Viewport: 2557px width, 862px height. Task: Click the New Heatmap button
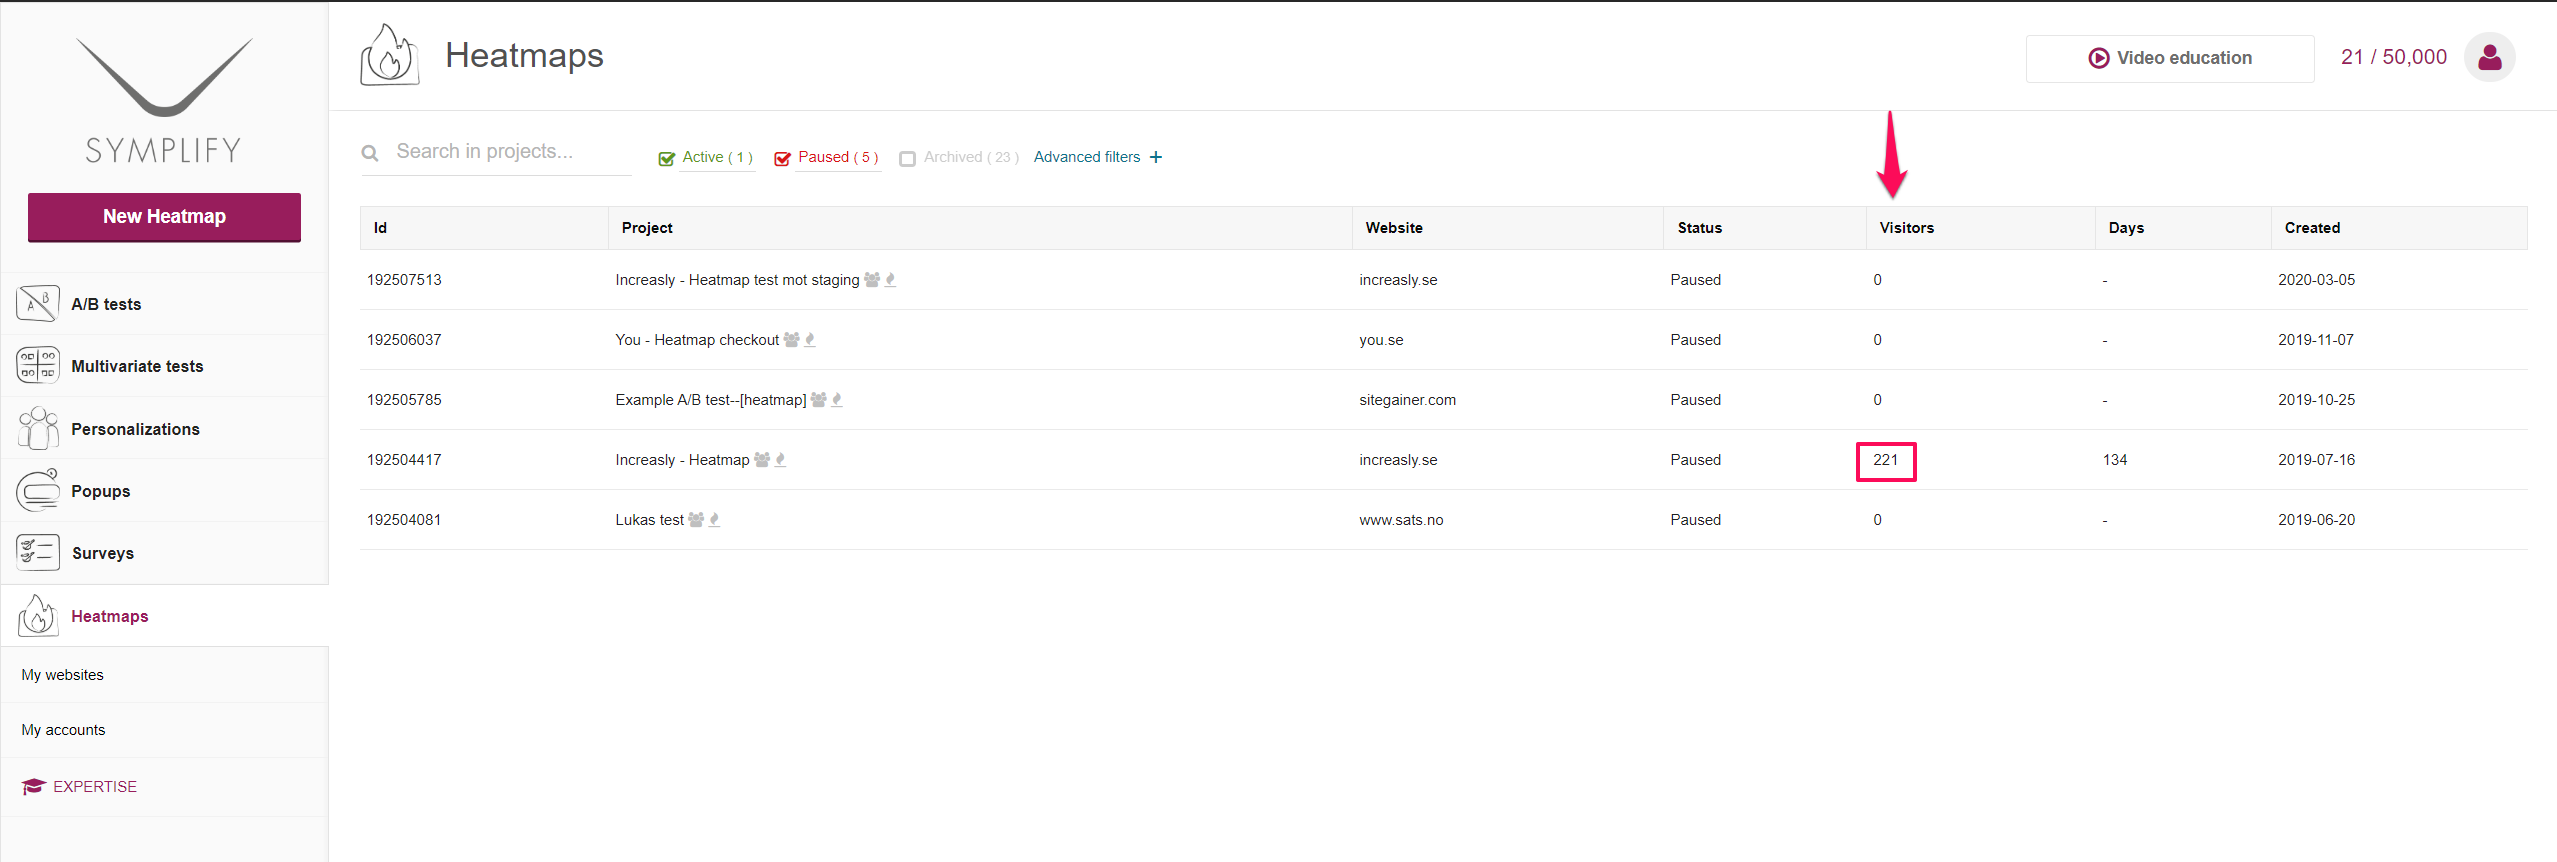(x=164, y=217)
